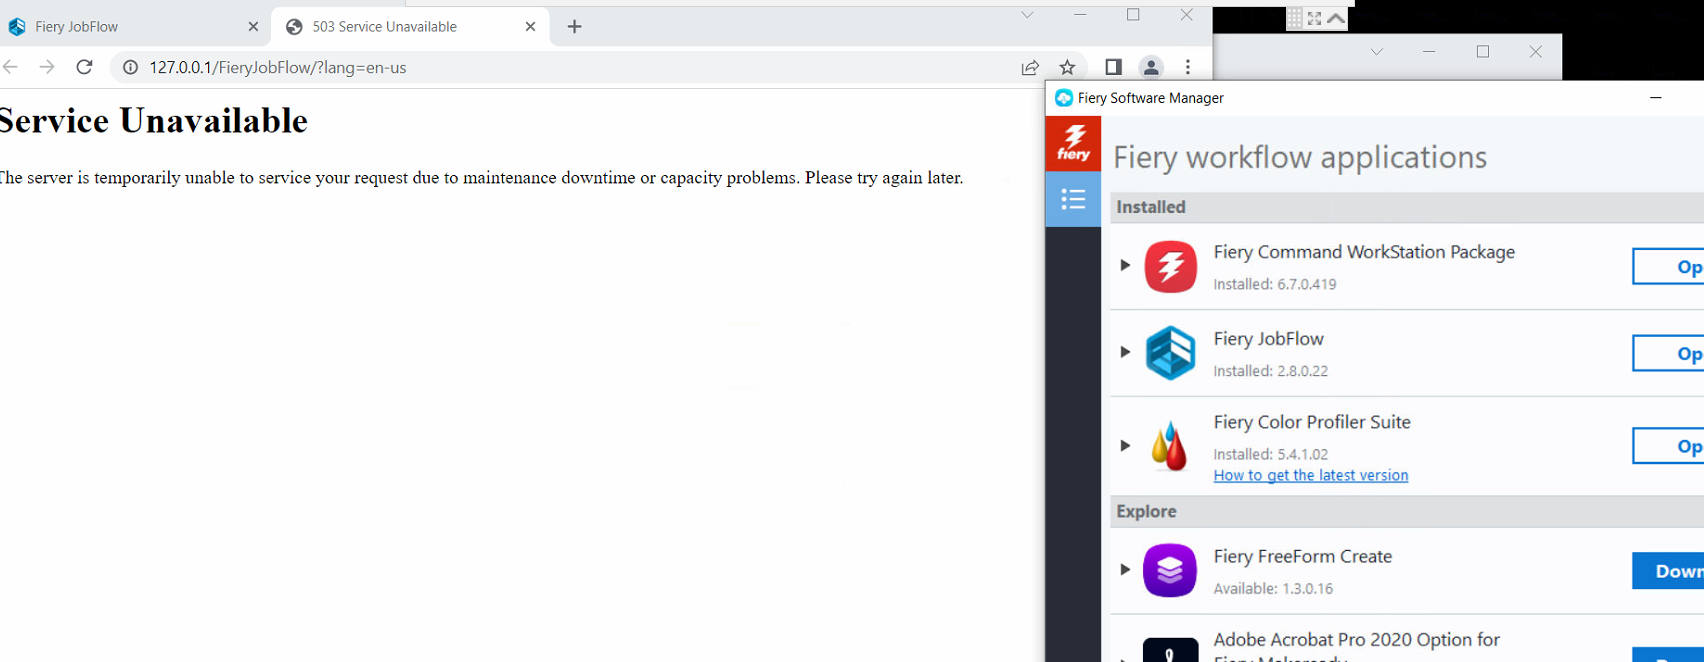
Task: Collapse the top toolbar with up chevron
Action: click(1336, 18)
